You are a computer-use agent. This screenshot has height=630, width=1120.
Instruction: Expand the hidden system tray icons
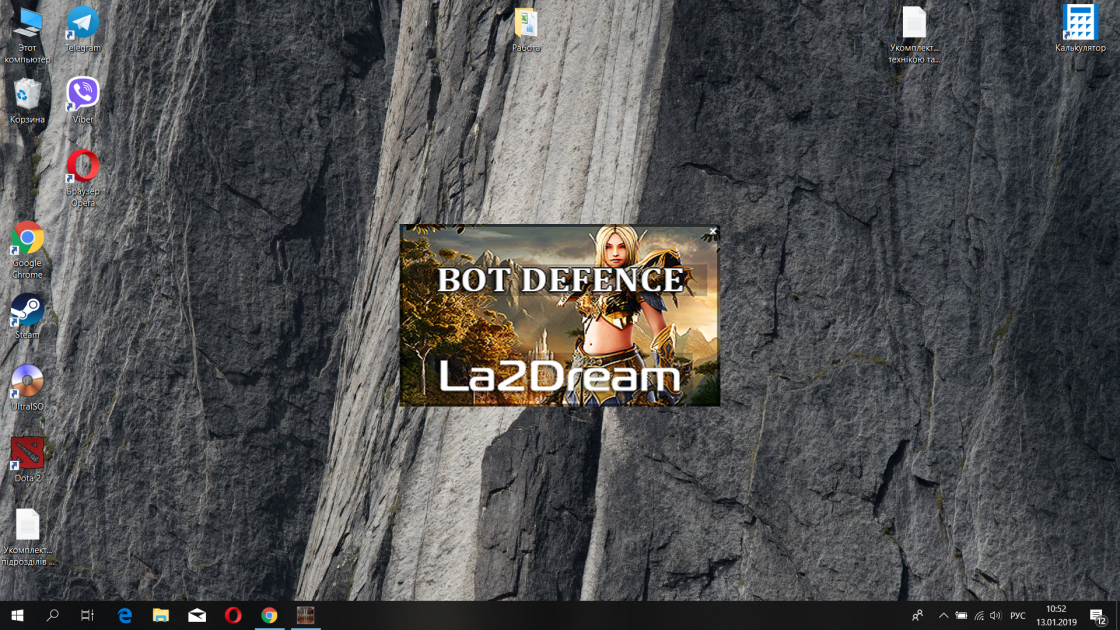pos(942,615)
